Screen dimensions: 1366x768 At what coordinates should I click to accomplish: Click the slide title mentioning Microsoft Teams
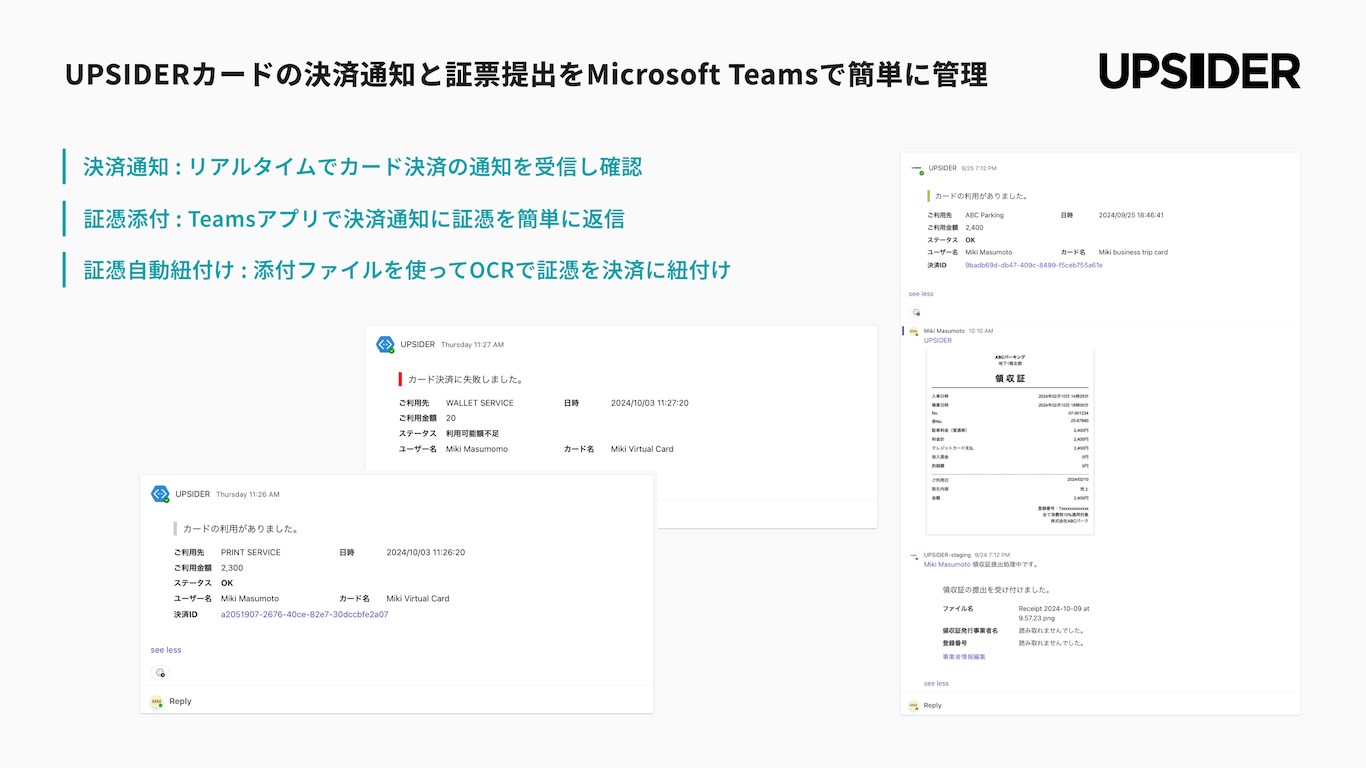(x=526, y=74)
